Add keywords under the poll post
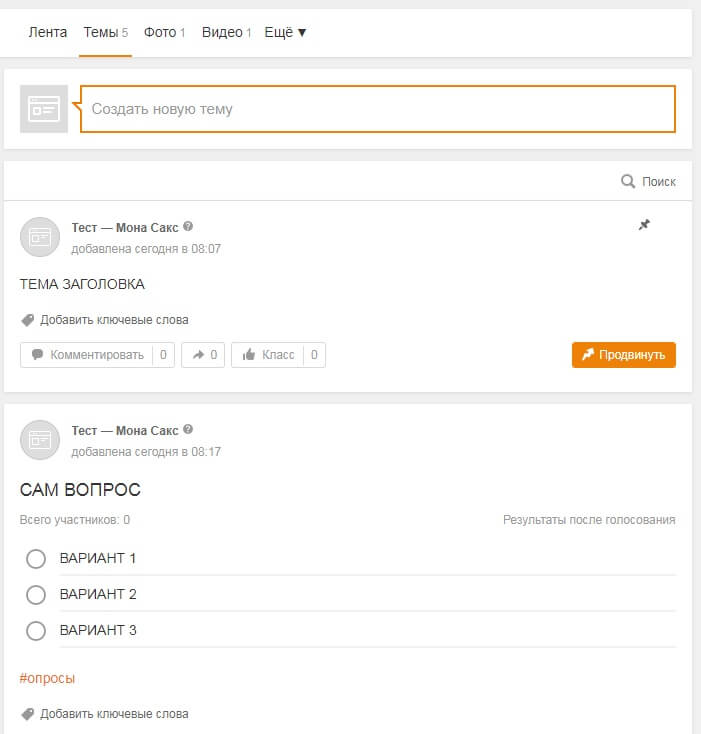 point(113,714)
